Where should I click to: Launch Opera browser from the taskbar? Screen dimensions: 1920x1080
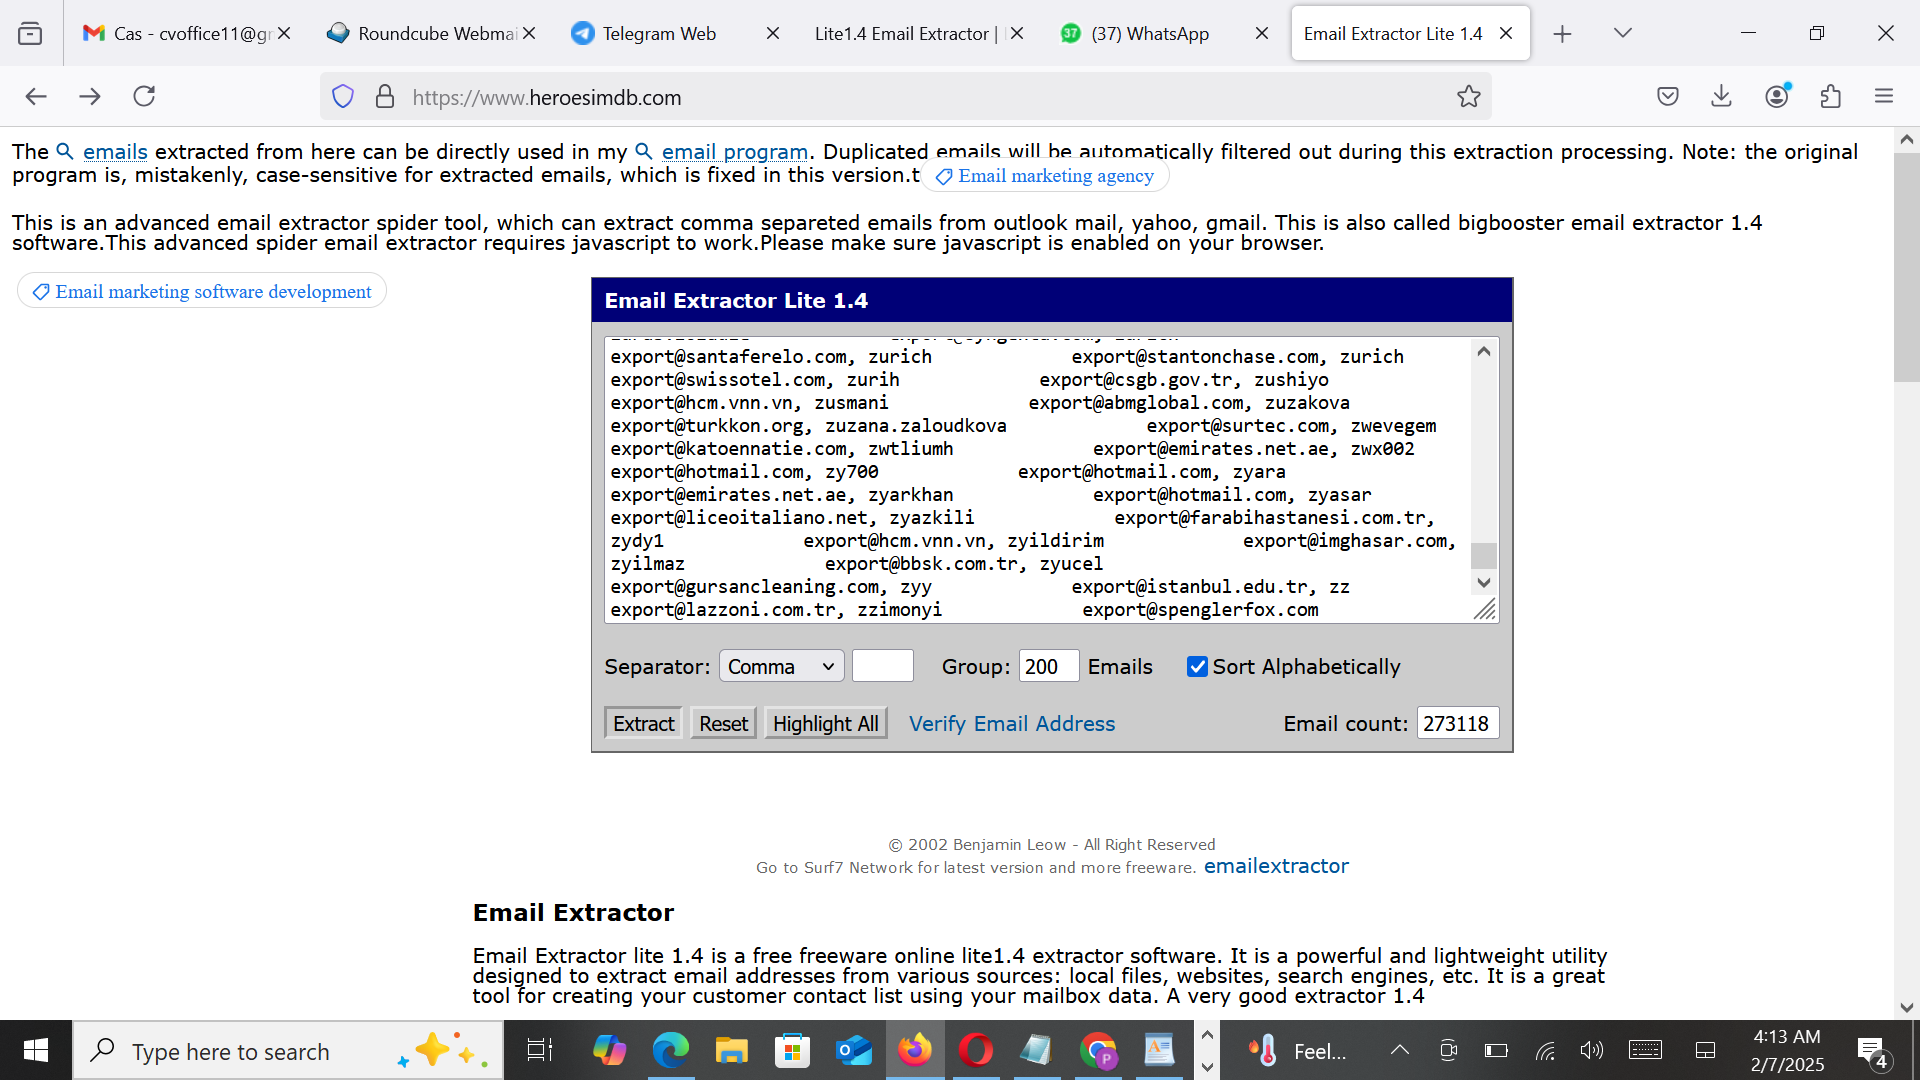coord(976,1050)
